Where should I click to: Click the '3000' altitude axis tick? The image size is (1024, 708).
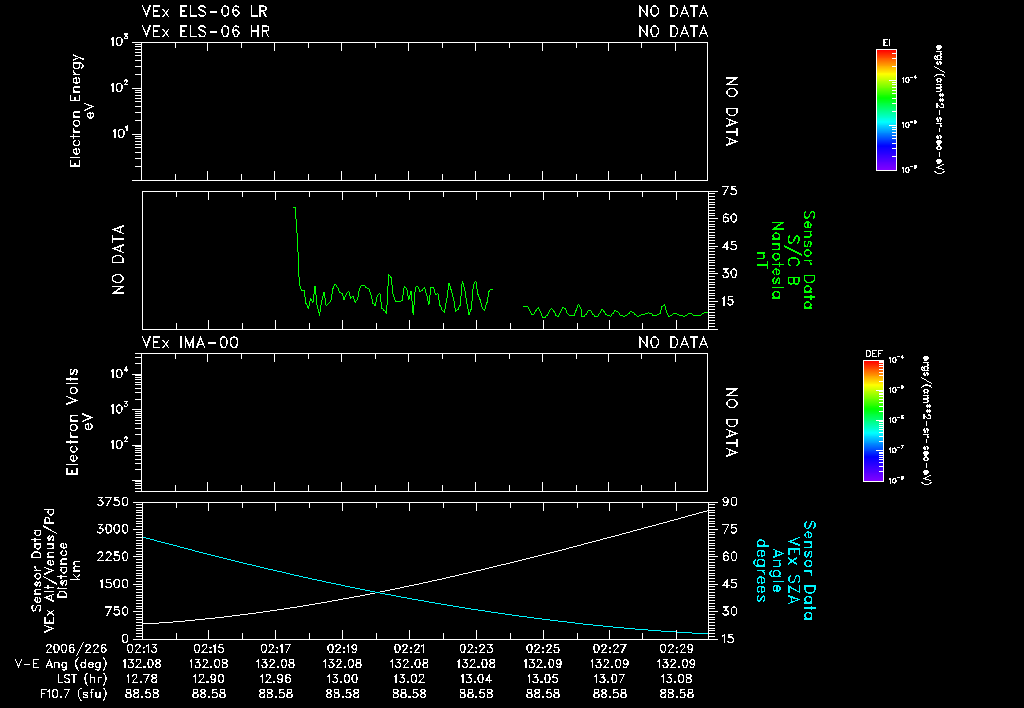pyautogui.click(x=112, y=530)
